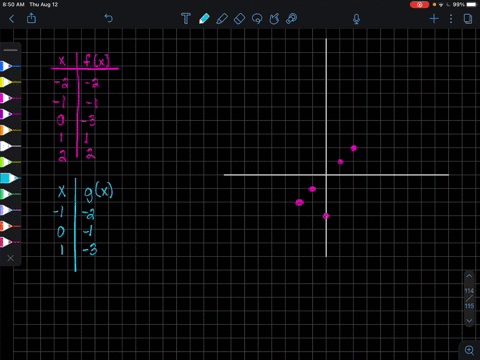Choose the orange pen color
The height and width of the screenshot is (360, 480).
click(x=10, y=130)
